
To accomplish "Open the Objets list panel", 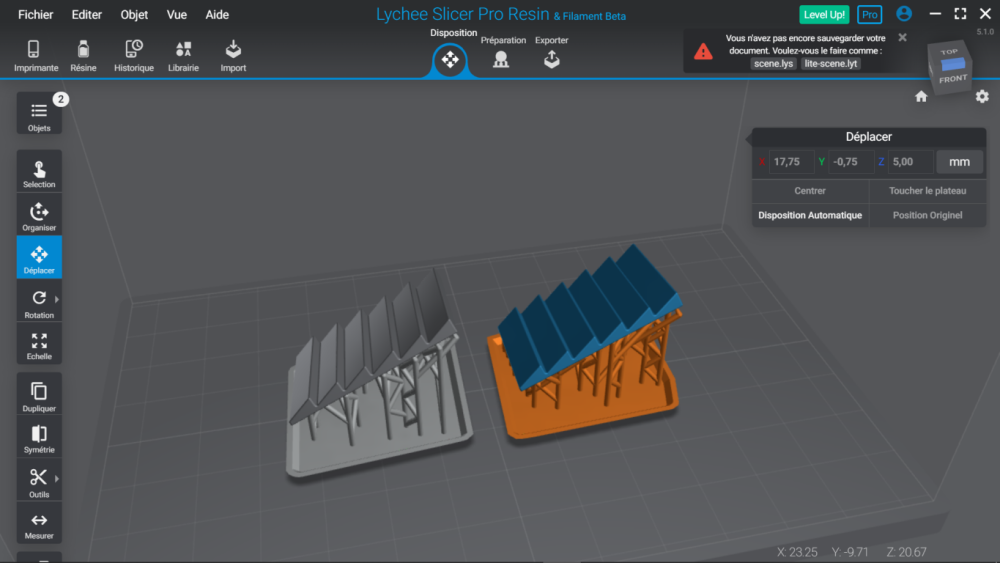I will [39, 113].
